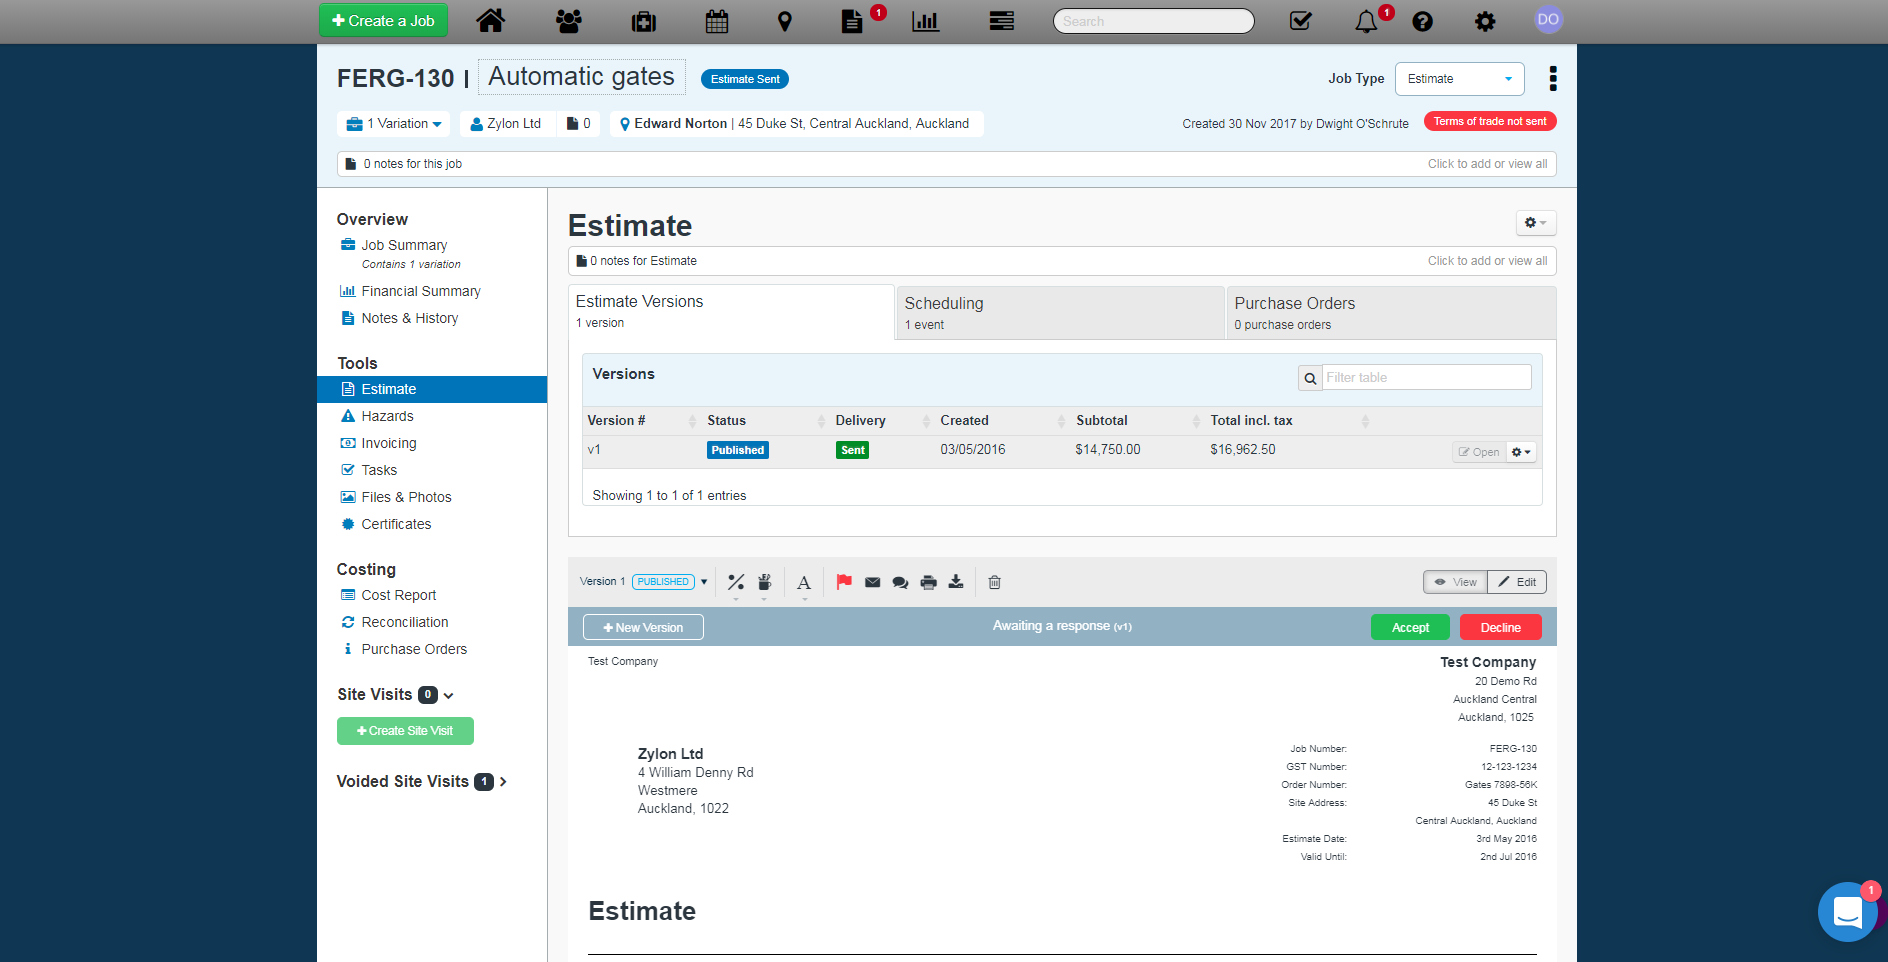The image size is (1888, 962).
Task: Email the estimate using envelope icon
Action: pos(872,582)
